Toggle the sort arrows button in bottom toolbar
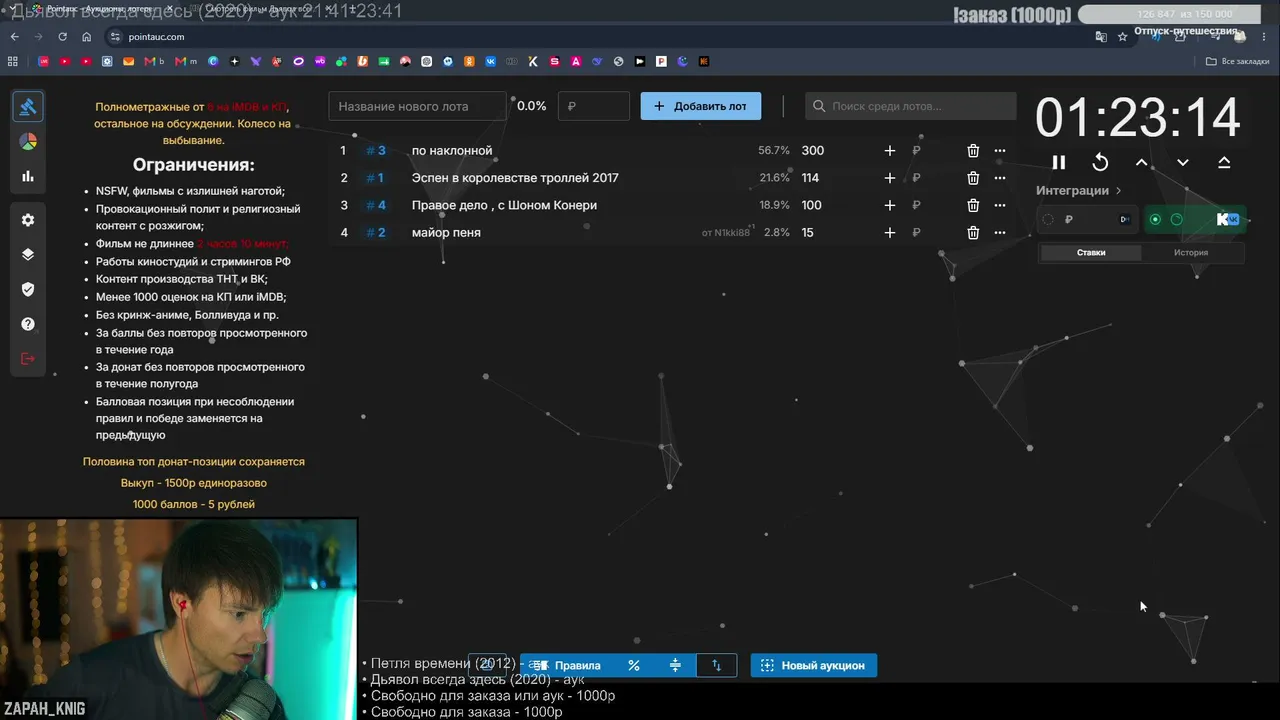The width and height of the screenshot is (1280, 720). point(716,665)
